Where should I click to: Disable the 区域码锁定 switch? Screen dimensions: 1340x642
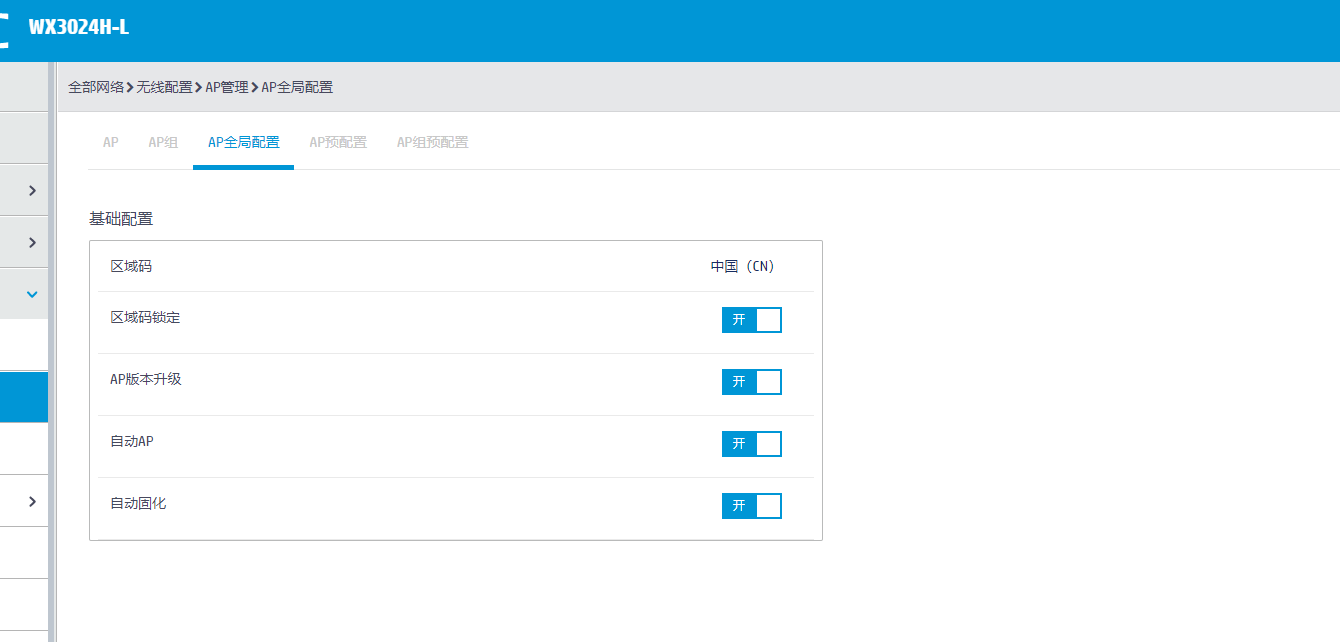751,320
